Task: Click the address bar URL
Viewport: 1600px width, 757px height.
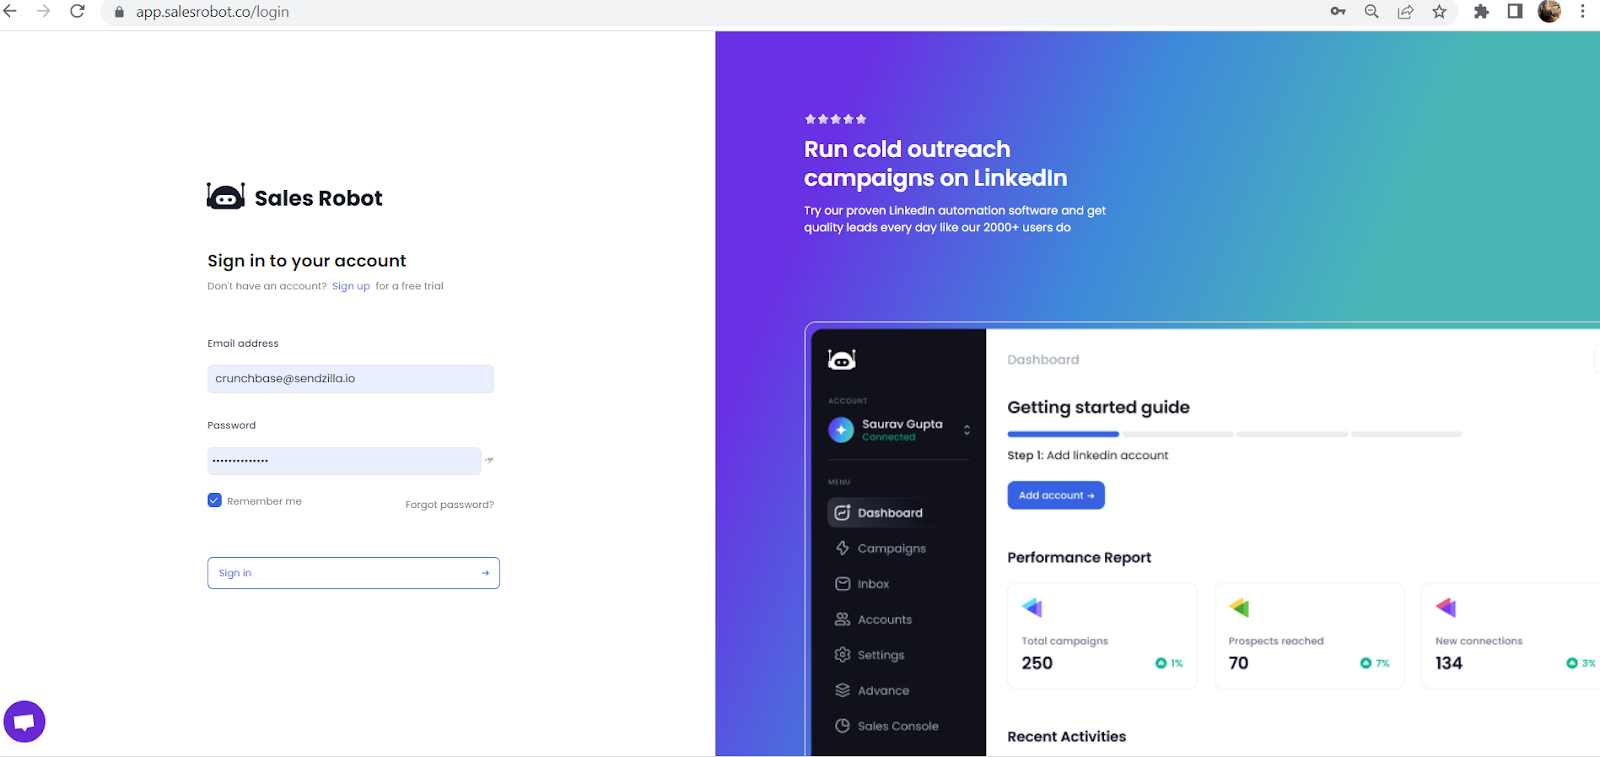Action: pos(212,12)
